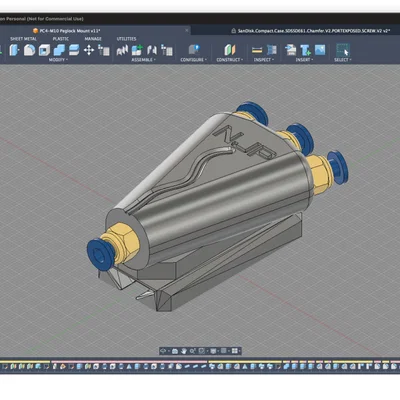Select the Split Body tool icon
Screen dimensions: 400x400
[74, 50]
